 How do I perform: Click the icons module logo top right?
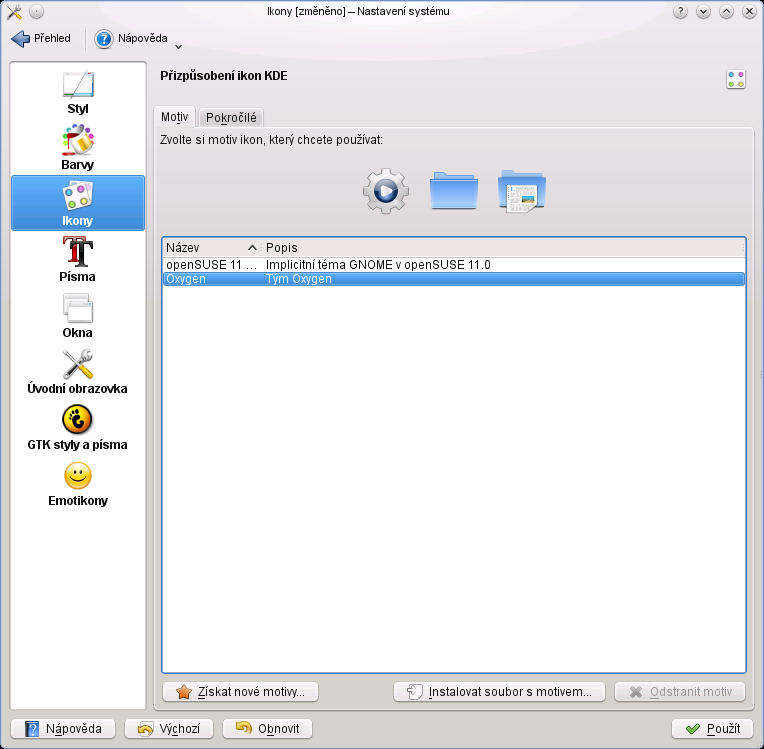coord(736,79)
